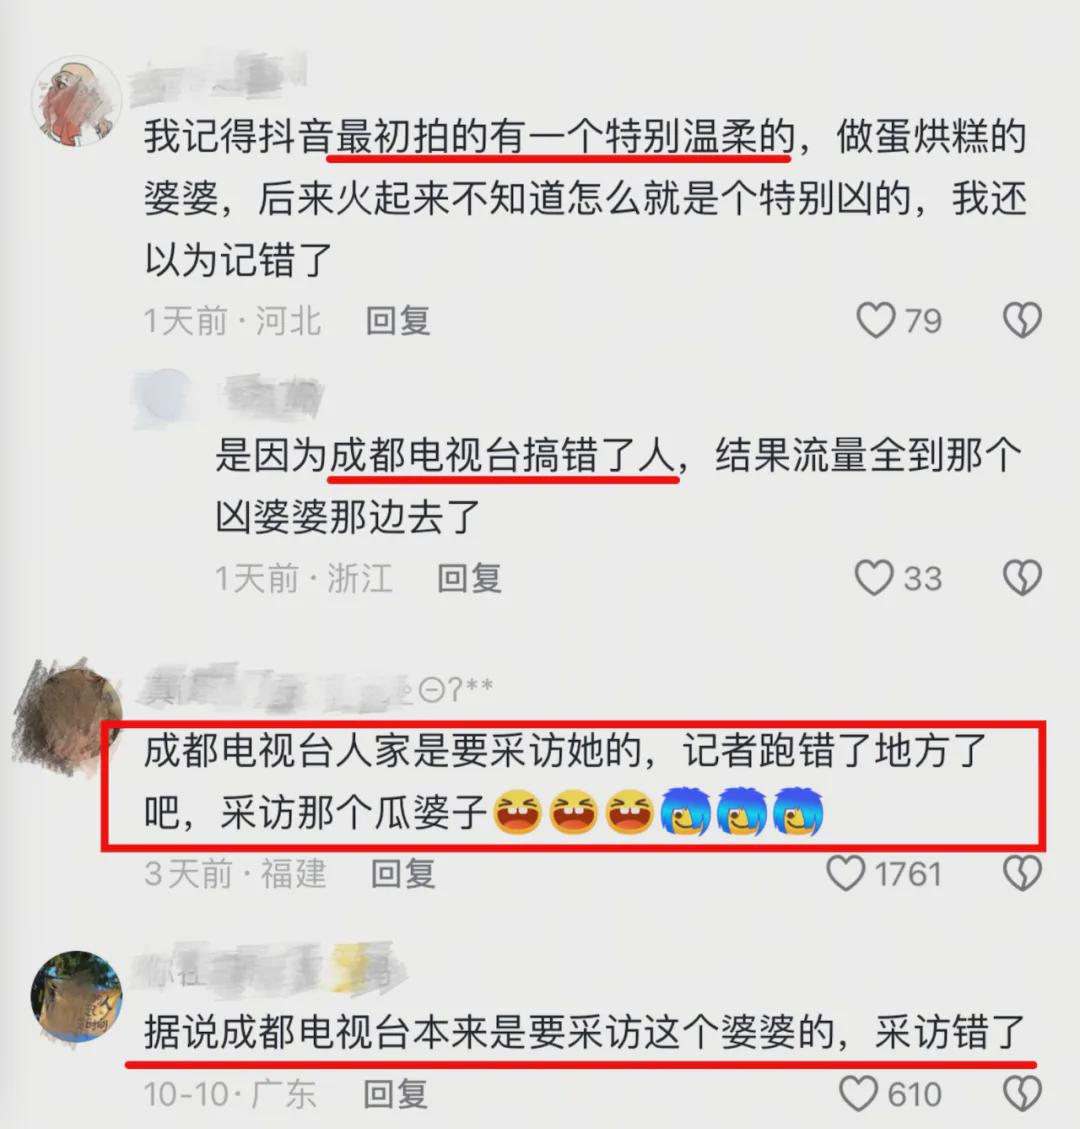Like the Guangdong comment with 610 likes
The image size is (1080, 1129).
tap(858, 1094)
